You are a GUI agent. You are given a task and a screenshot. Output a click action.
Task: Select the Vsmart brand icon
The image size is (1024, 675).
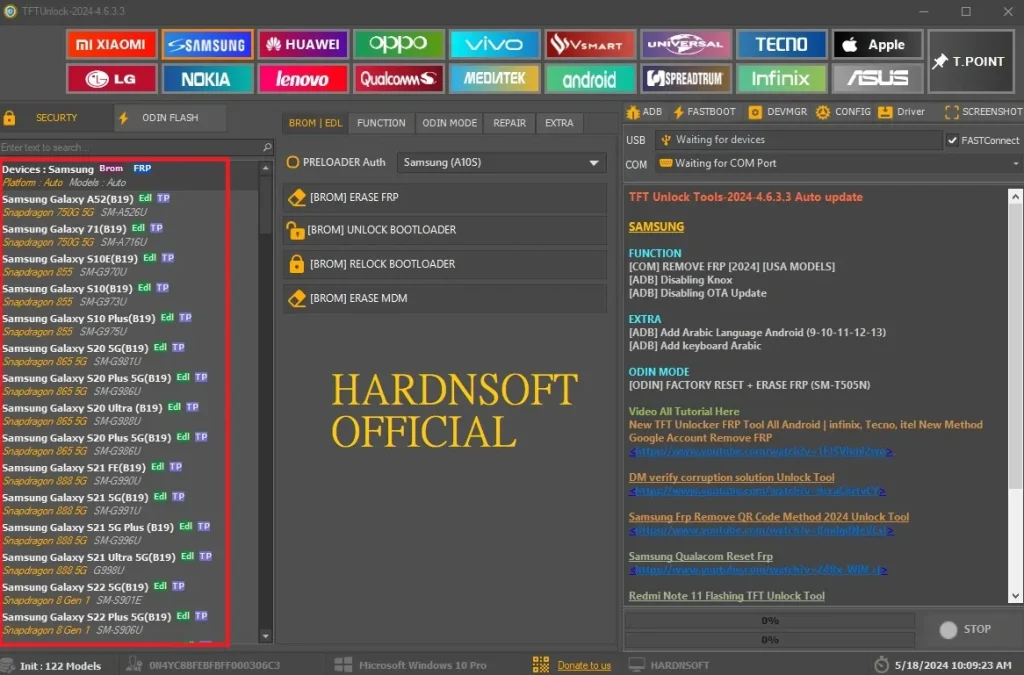click(590, 44)
